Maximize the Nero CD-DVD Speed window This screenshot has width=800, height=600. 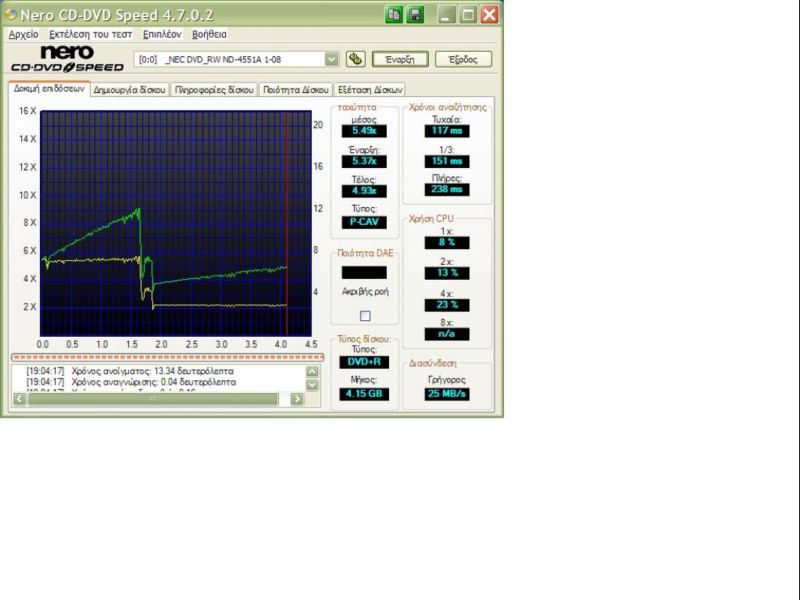point(468,15)
